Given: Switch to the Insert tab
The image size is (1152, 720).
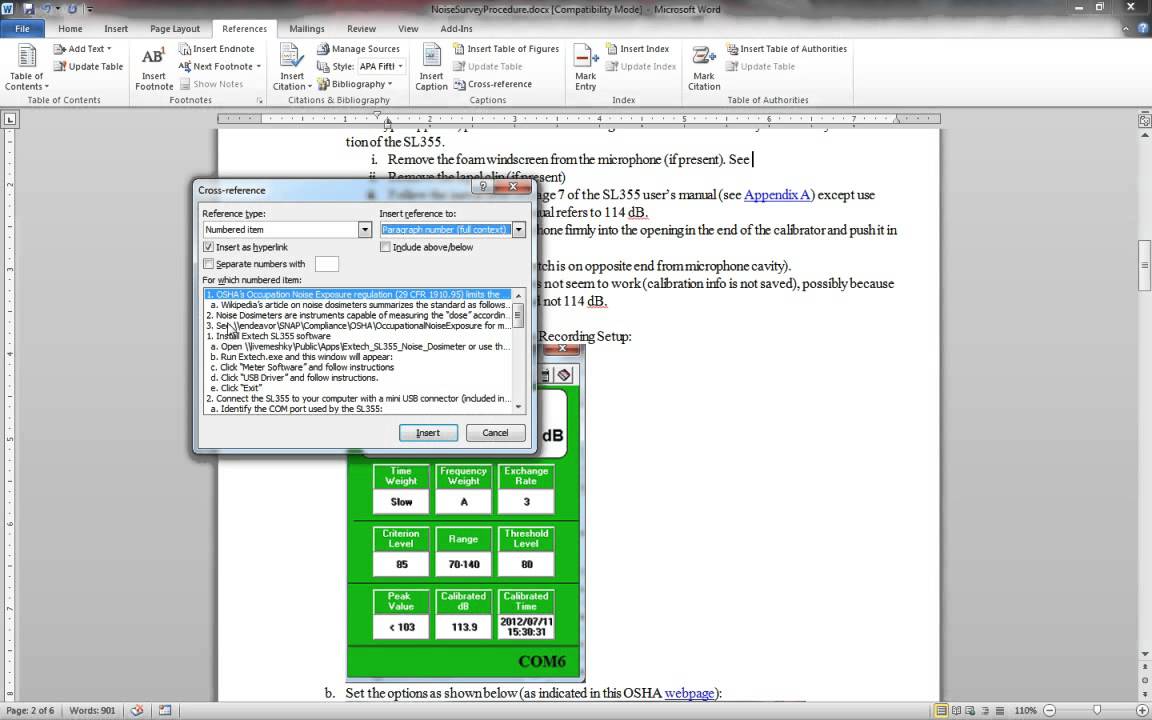Looking at the screenshot, I should (x=116, y=29).
